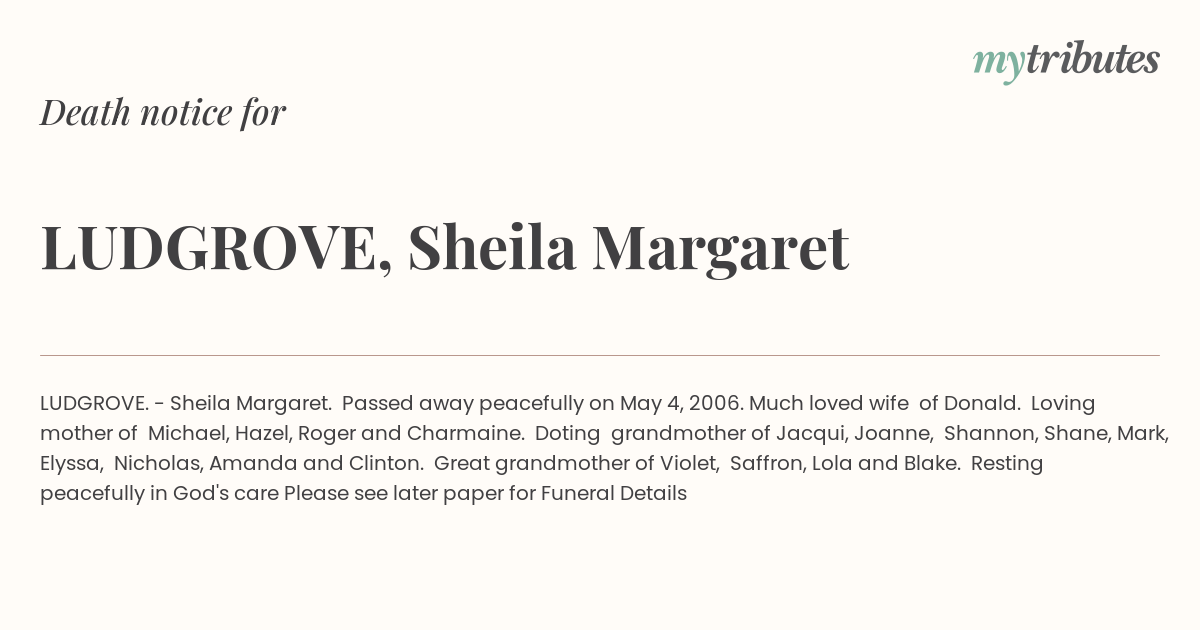Click the 'Death notice for' heading
The image size is (1200, 630).
coord(163,112)
